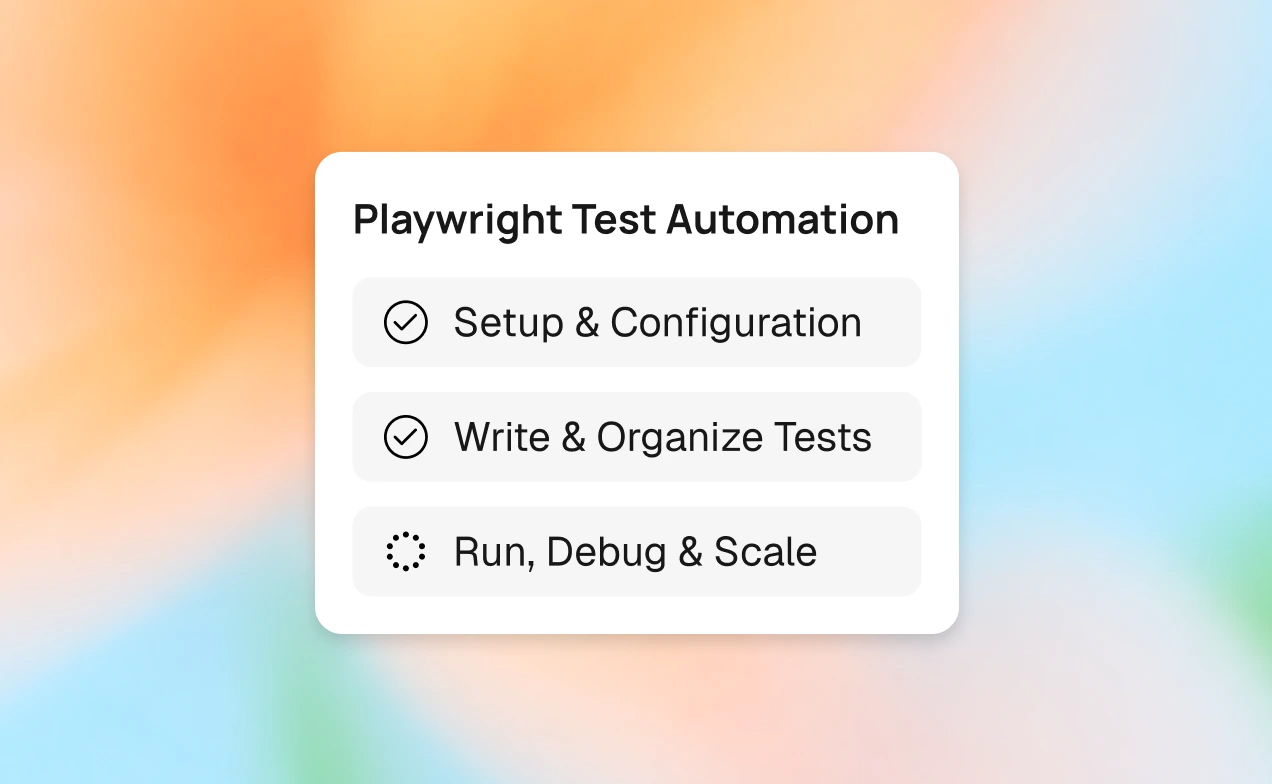Uncheck the Write & Organize Tests step
Viewport: 1272px width, 784px height.
pos(406,437)
